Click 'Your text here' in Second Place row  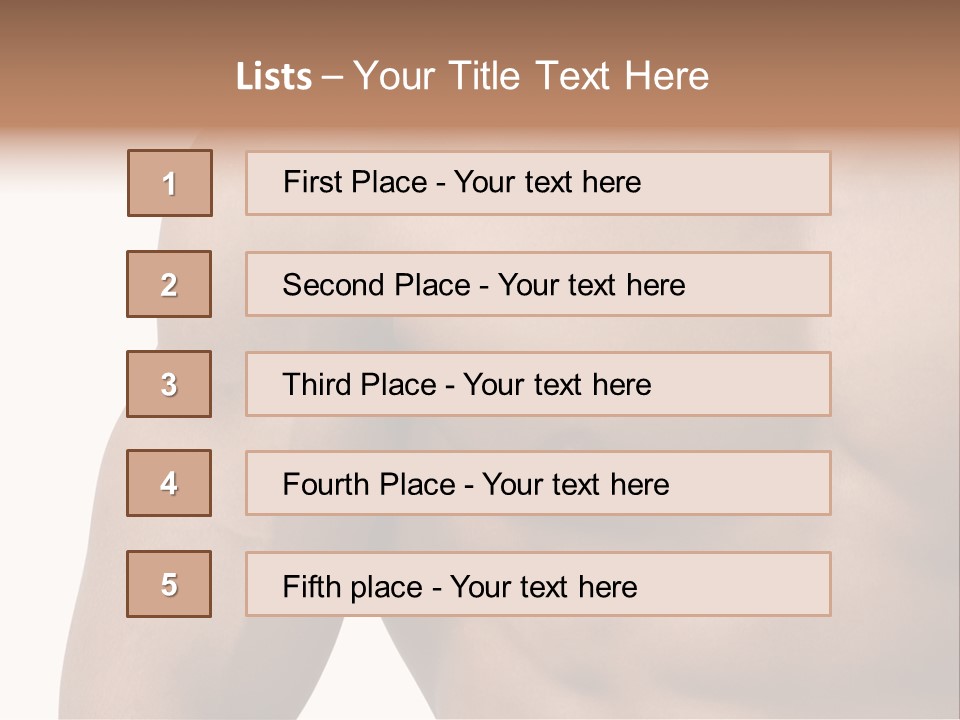591,285
